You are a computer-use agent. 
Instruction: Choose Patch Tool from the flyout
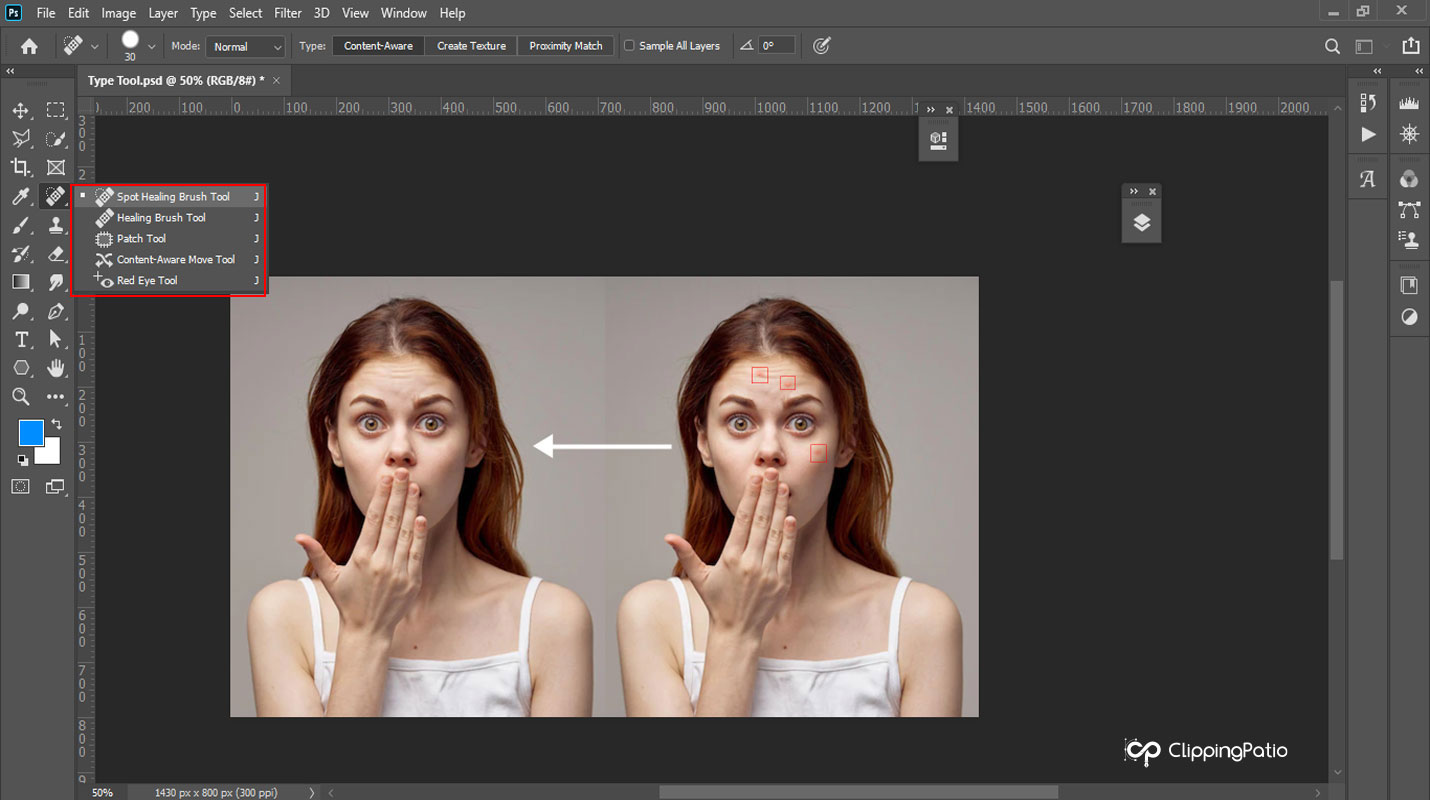tap(141, 239)
